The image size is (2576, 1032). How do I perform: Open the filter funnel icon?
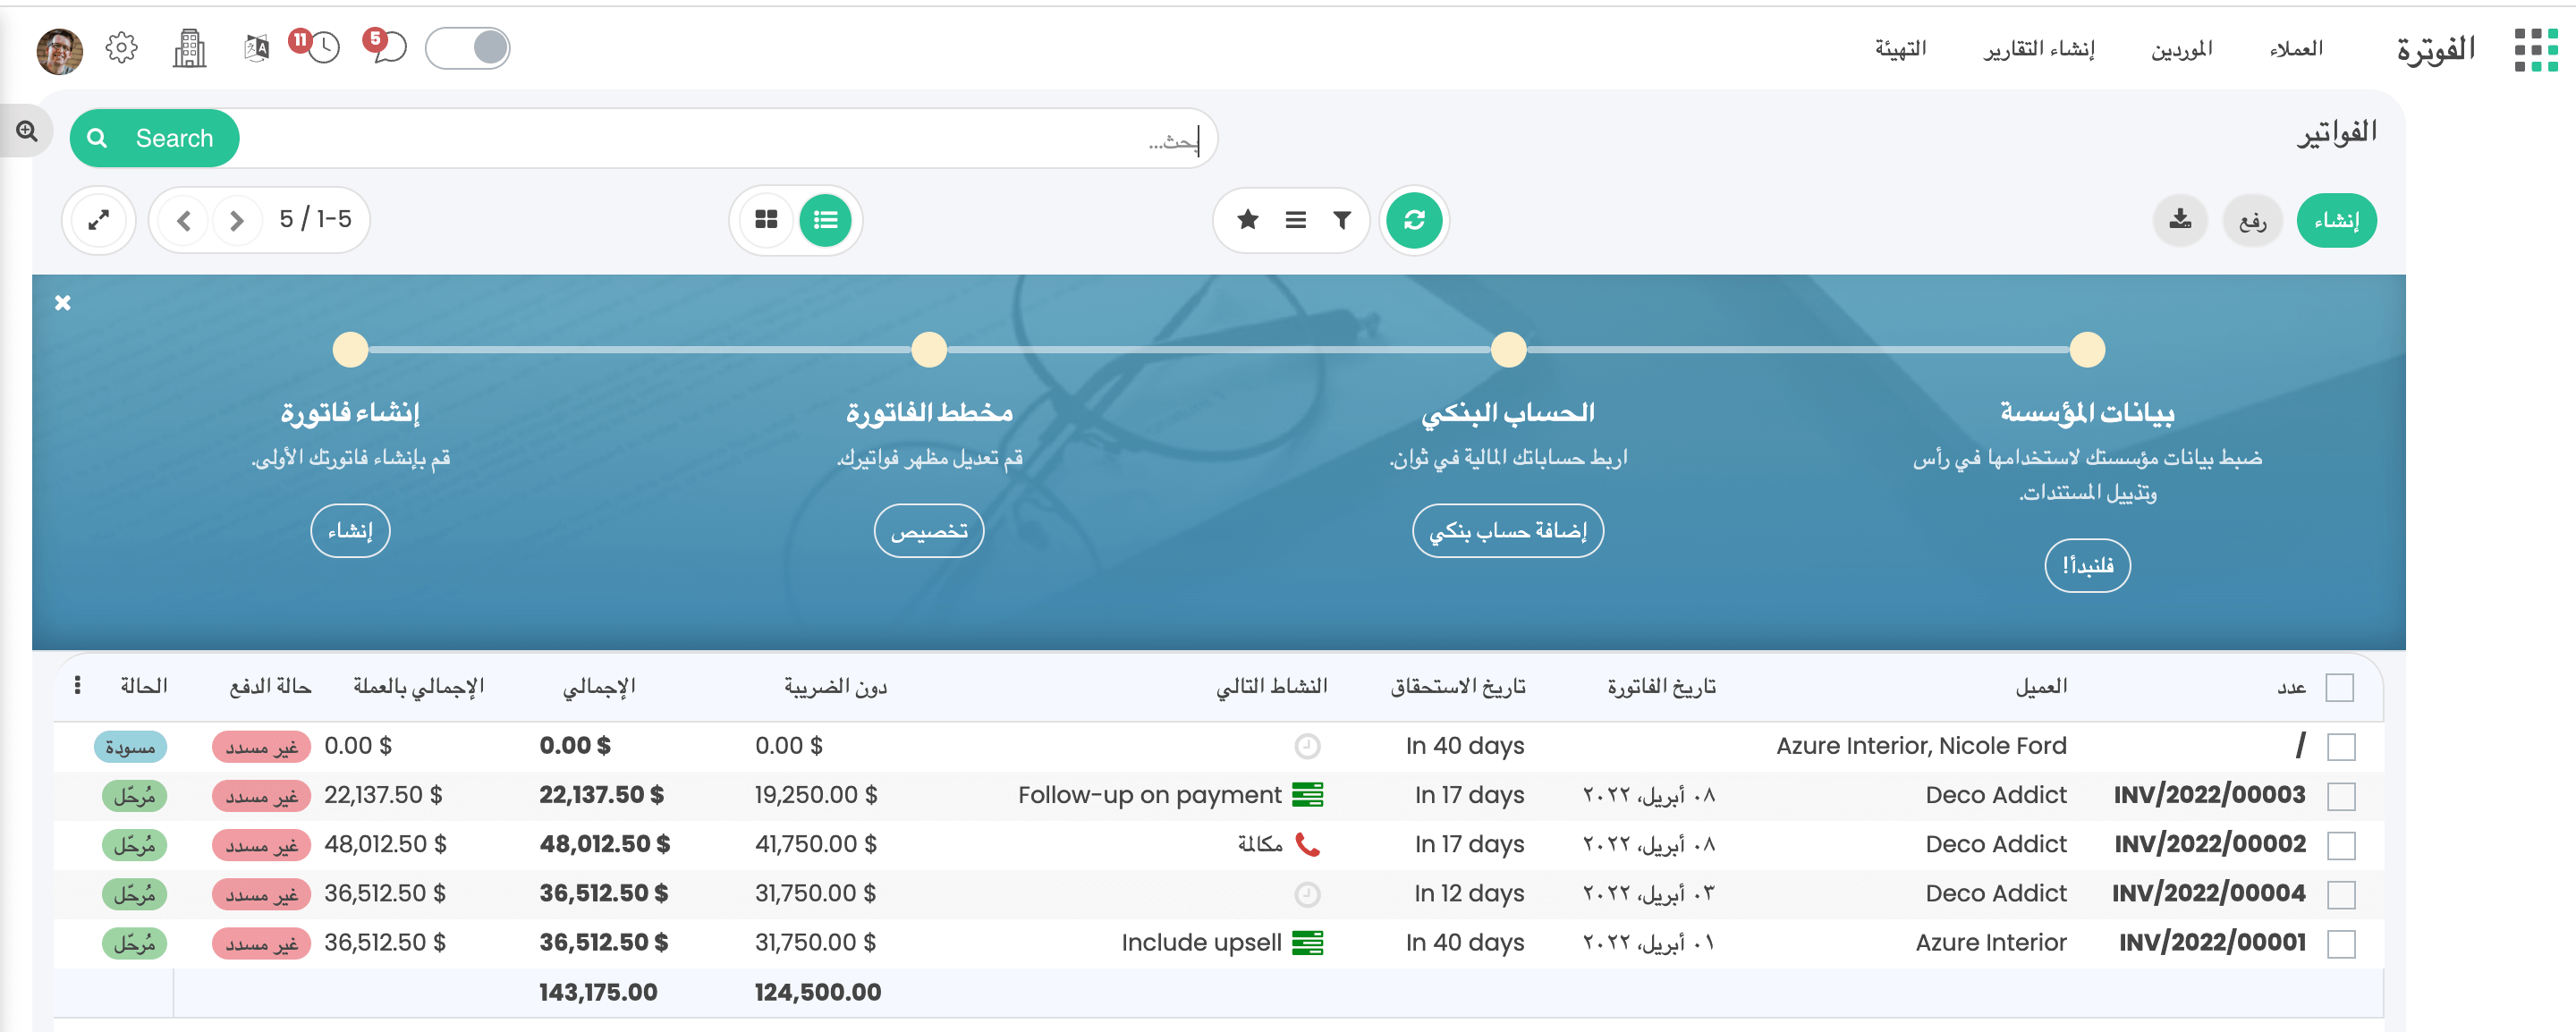(x=1342, y=220)
